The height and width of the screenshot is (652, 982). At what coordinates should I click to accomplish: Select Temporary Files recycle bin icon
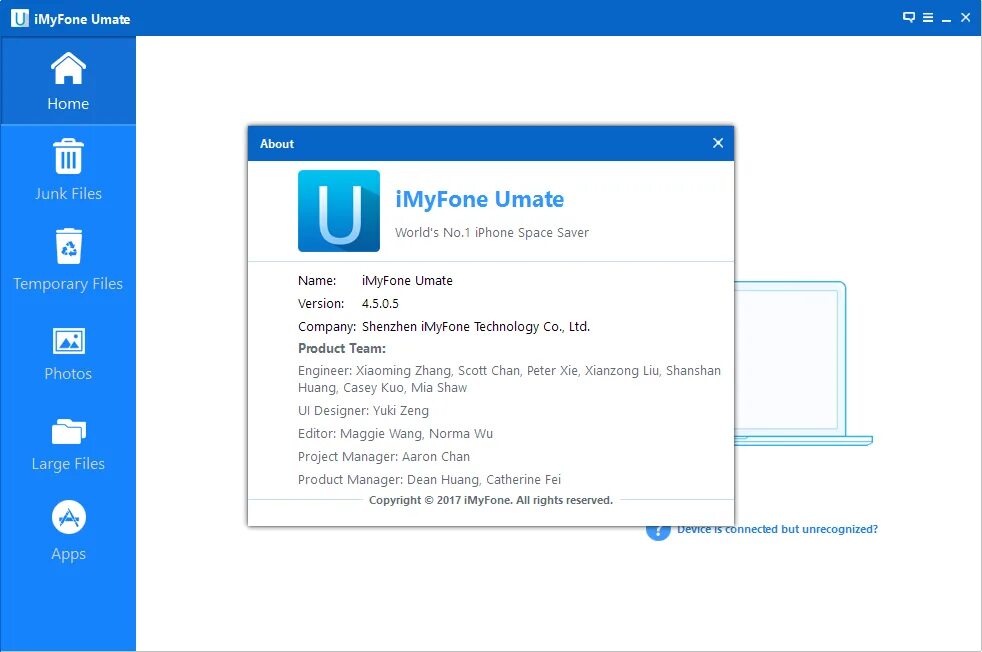click(68, 246)
